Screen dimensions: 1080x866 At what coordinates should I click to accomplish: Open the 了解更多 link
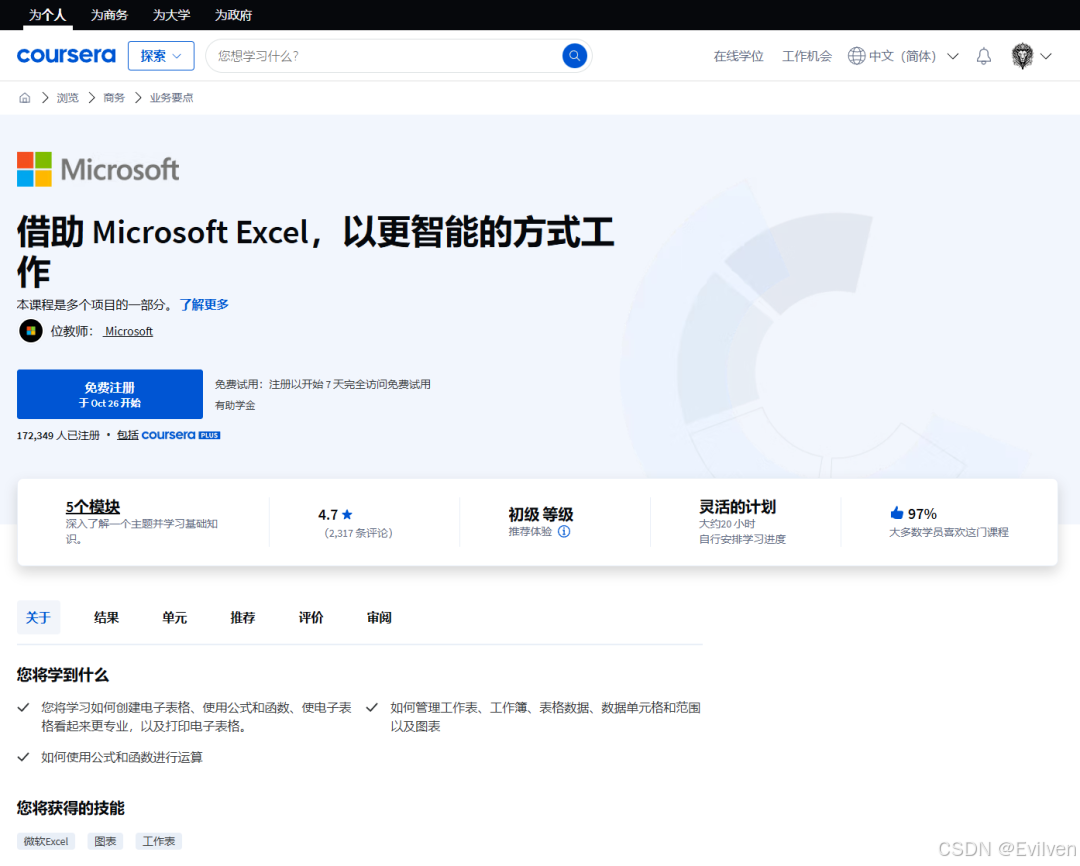[x=204, y=305]
